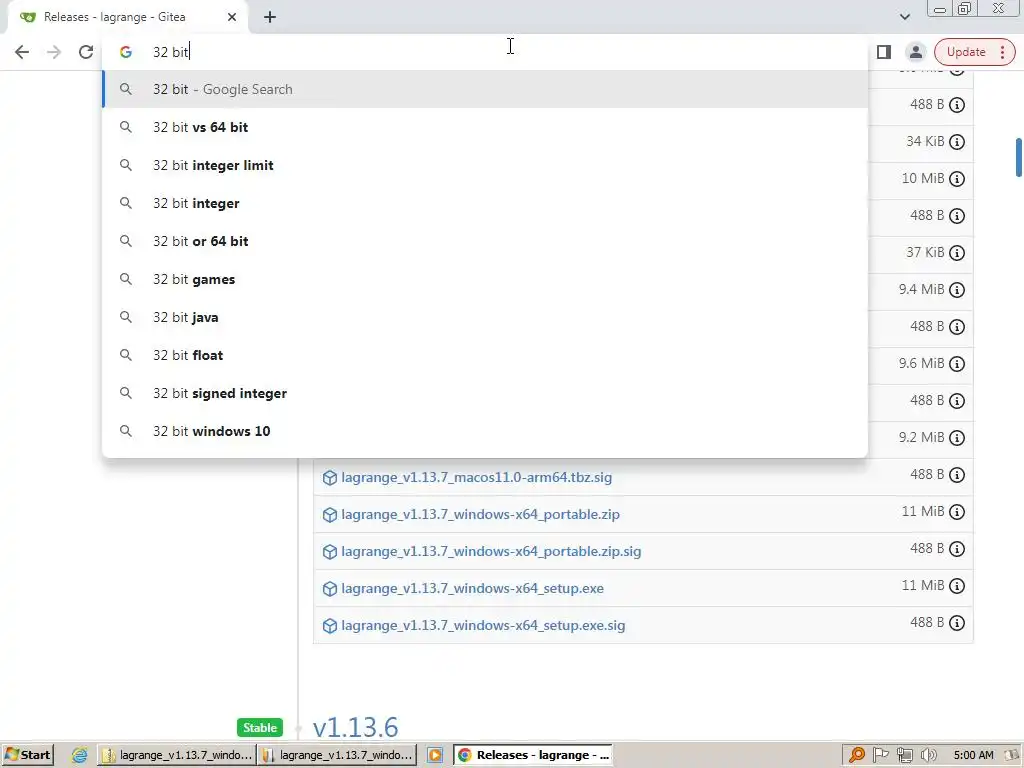Pick the '32 bit games' suggestion
This screenshot has width=1024, height=768.
click(485, 280)
